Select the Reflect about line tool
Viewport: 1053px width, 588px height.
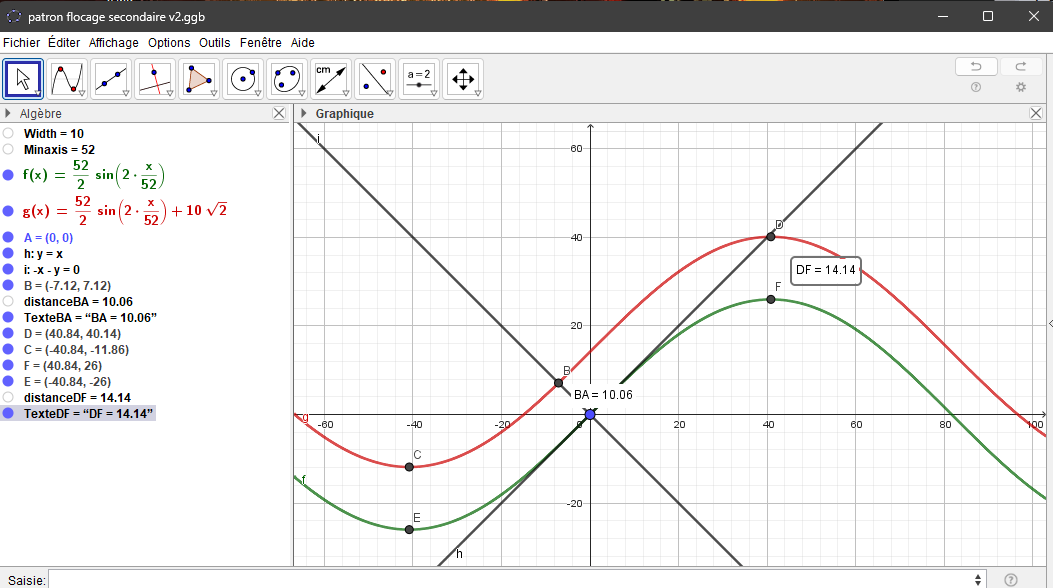point(375,79)
